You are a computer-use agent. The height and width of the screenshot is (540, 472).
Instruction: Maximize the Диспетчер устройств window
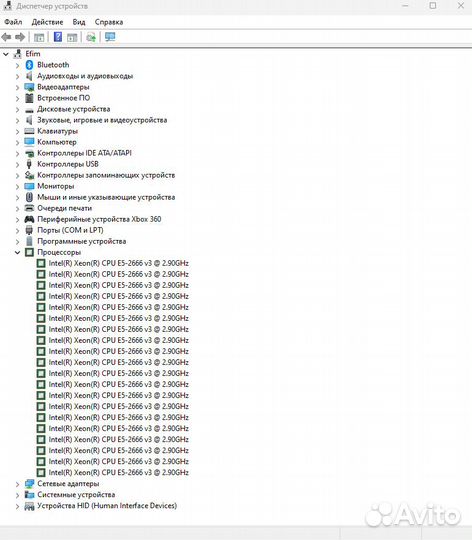pos(433,6)
